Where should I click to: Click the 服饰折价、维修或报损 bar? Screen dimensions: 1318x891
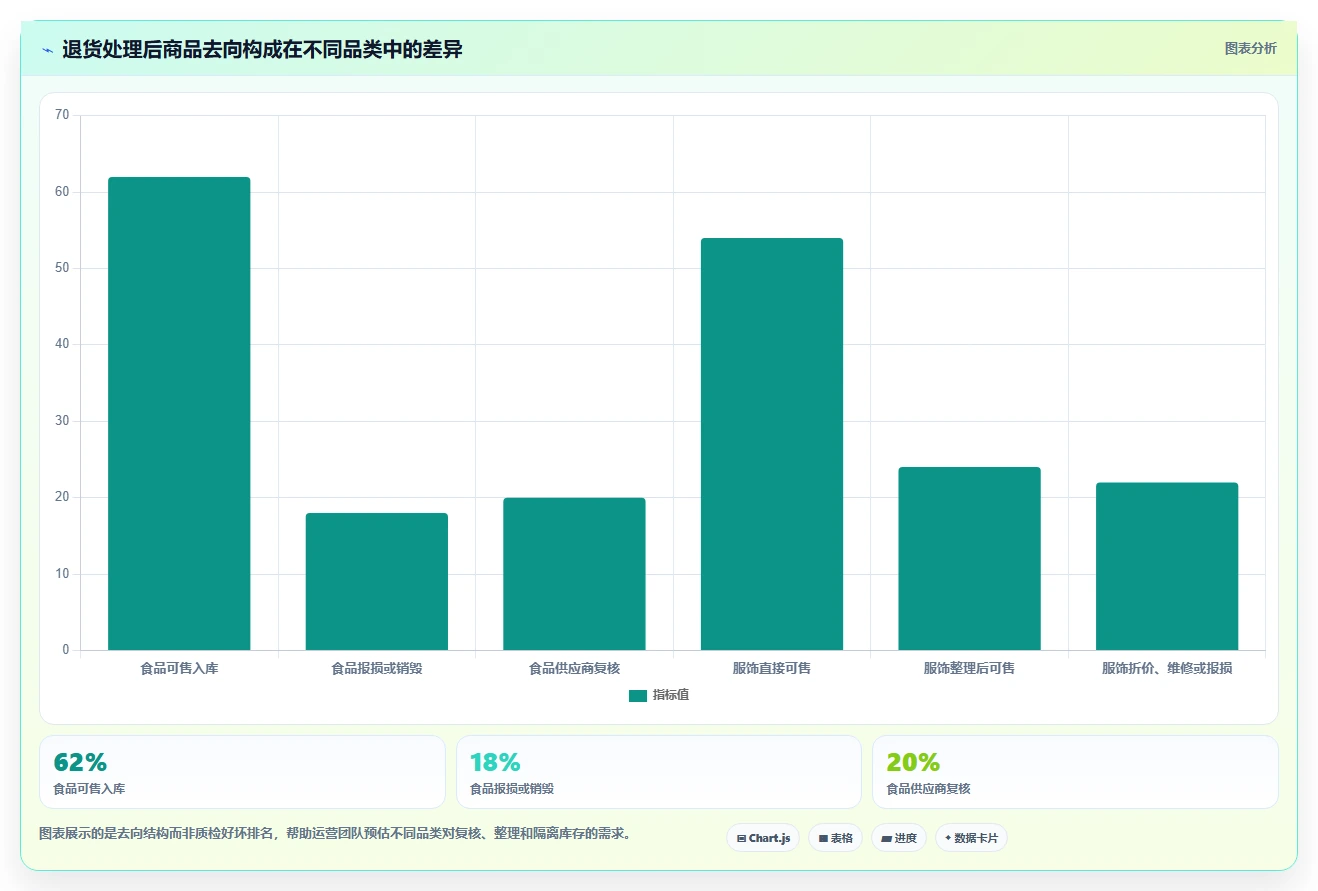[1167, 567]
